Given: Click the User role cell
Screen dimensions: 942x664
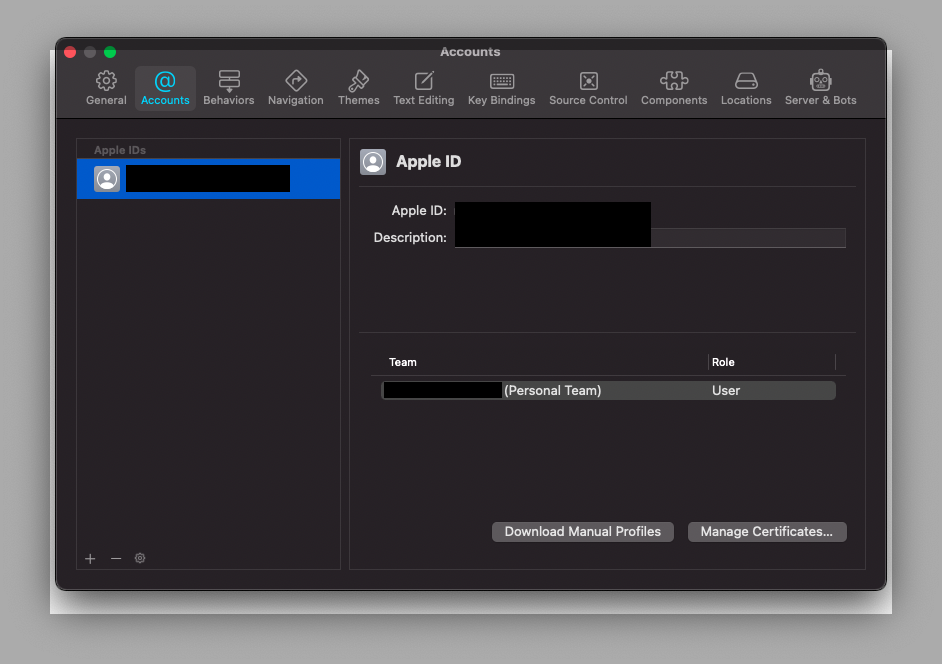Looking at the screenshot, I should (726, 391).
